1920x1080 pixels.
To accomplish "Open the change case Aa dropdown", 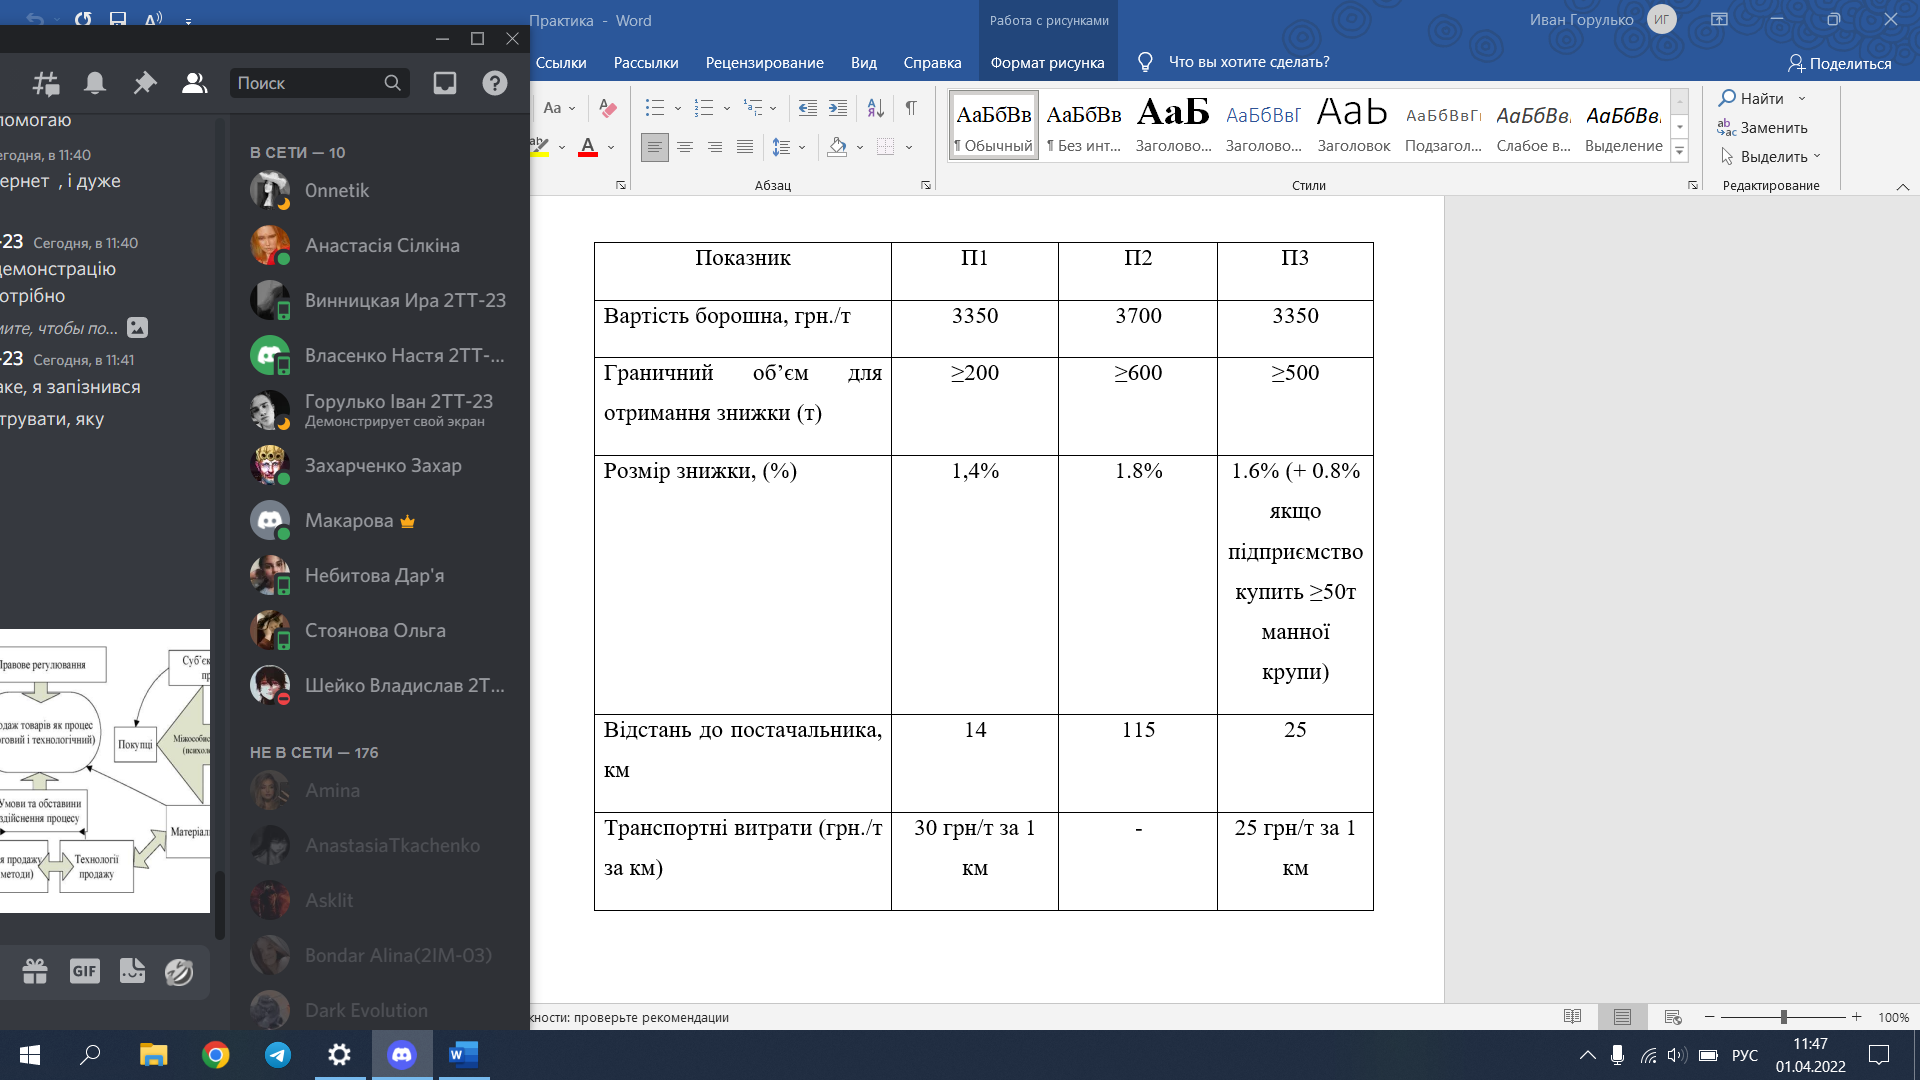I will click(558, 107).
